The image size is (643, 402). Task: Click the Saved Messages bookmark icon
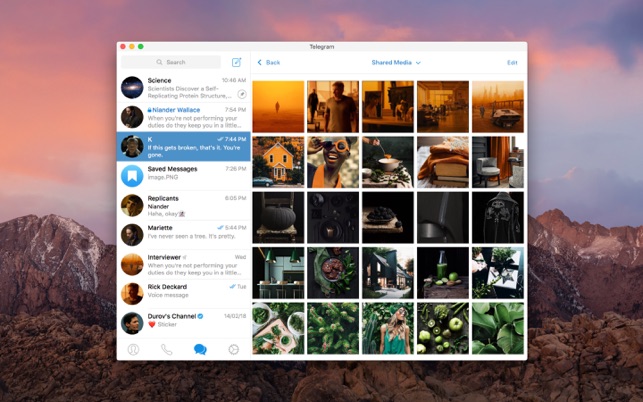point(132,176)
